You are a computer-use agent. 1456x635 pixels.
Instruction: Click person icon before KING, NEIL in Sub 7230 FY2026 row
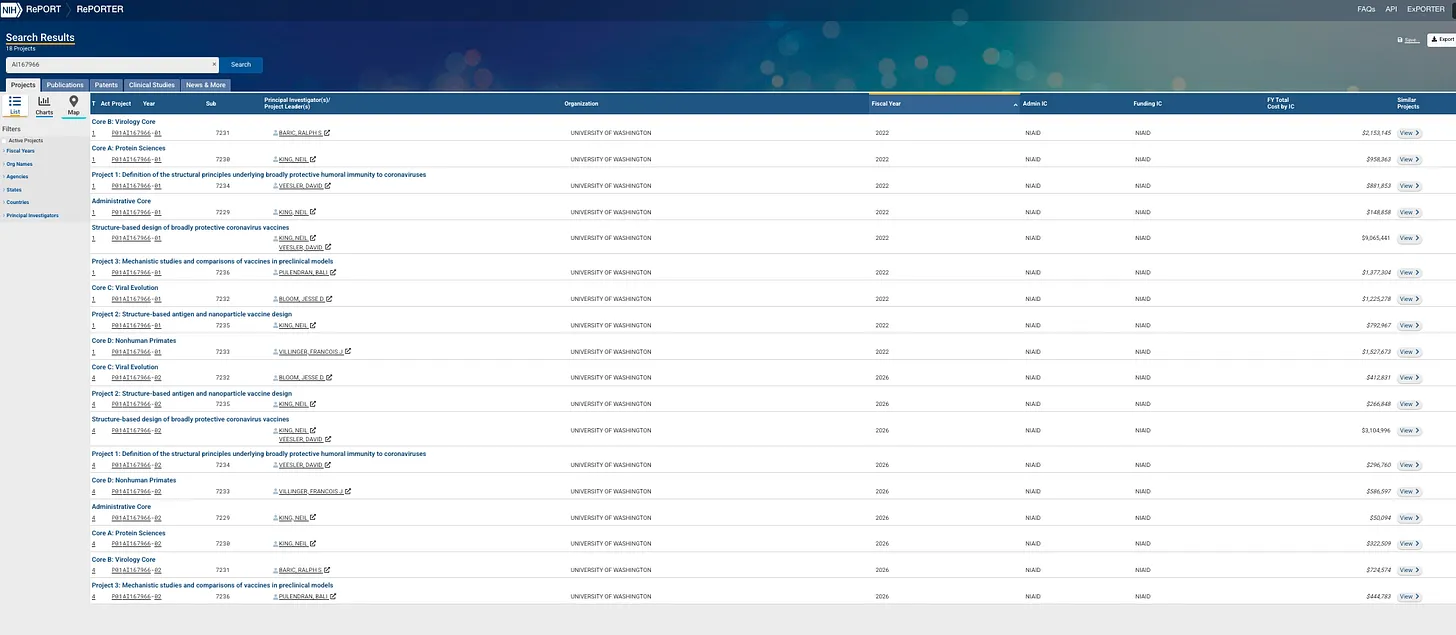(275, 544)
